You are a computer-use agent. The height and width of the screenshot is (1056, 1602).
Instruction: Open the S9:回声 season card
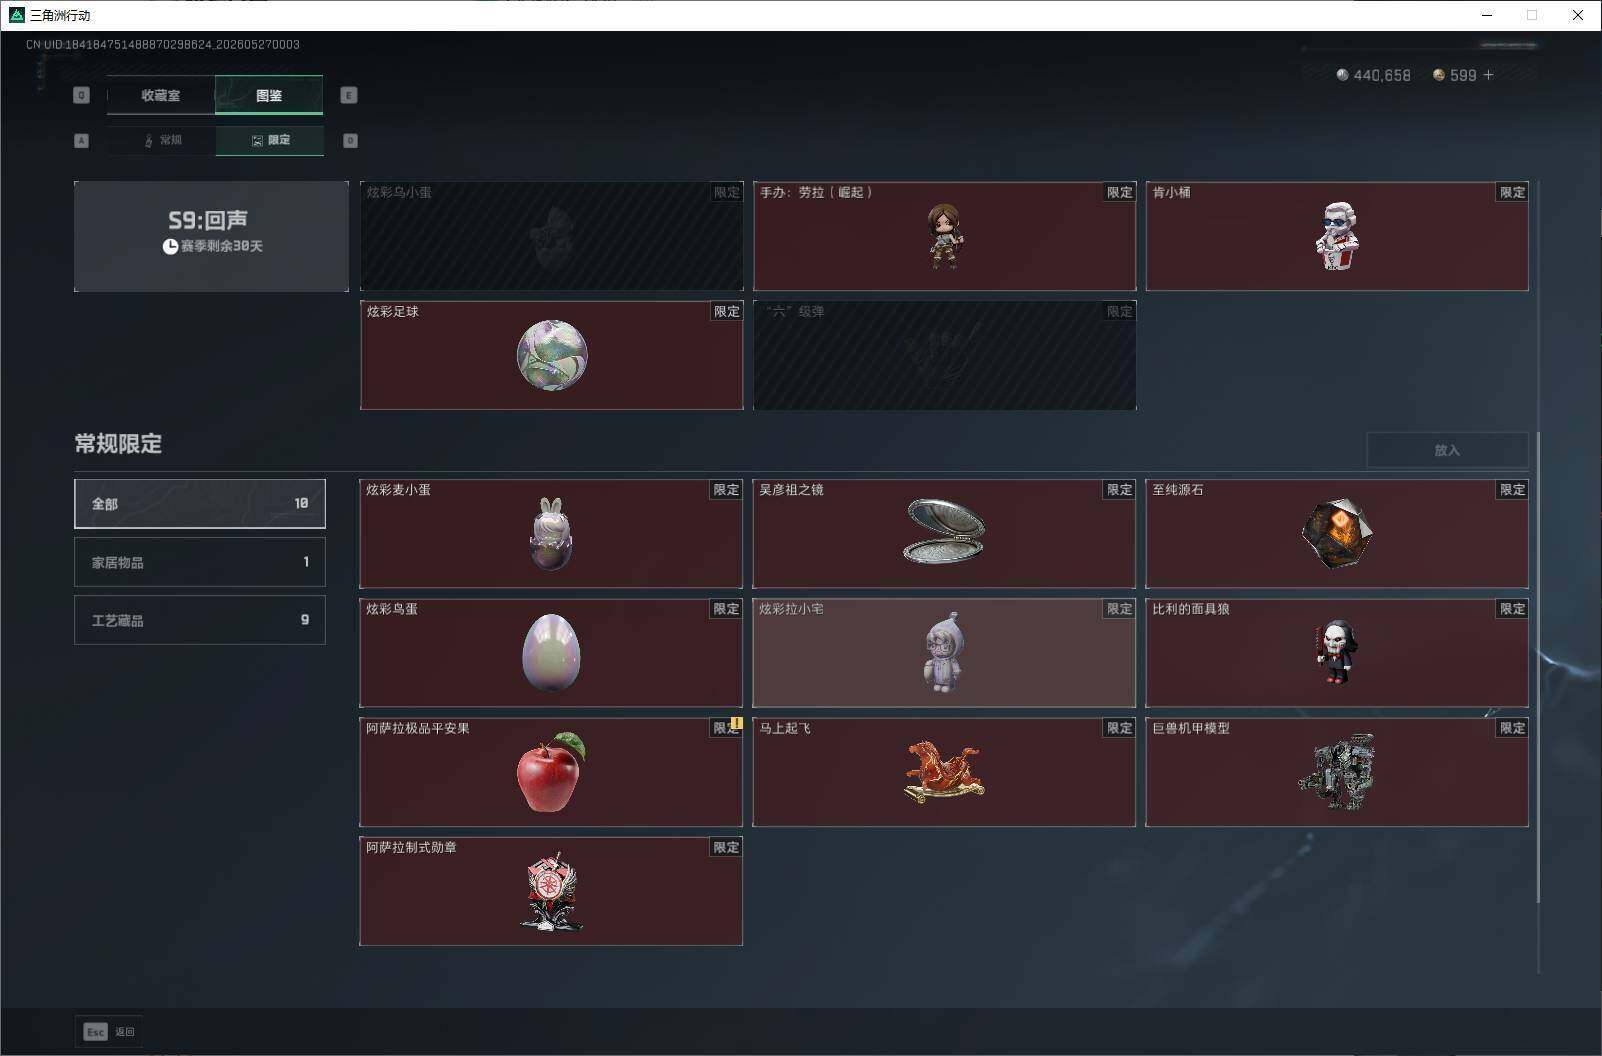(211, 236)
